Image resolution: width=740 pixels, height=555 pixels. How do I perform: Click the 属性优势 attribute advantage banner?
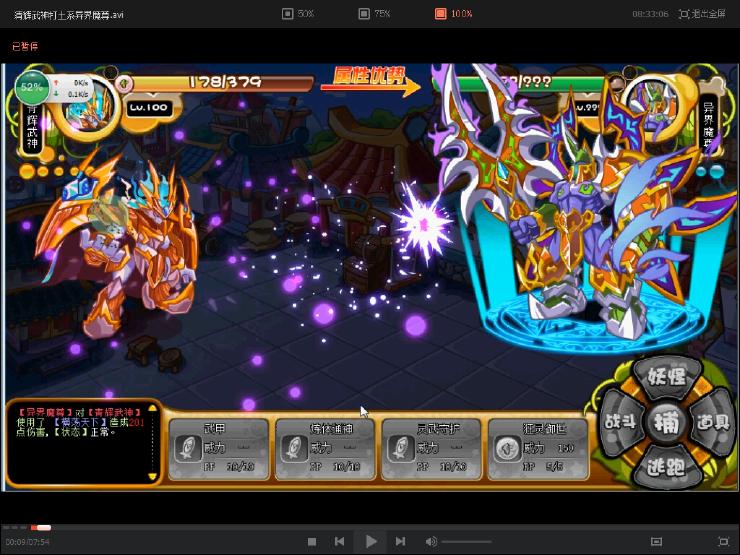(370, 81)
